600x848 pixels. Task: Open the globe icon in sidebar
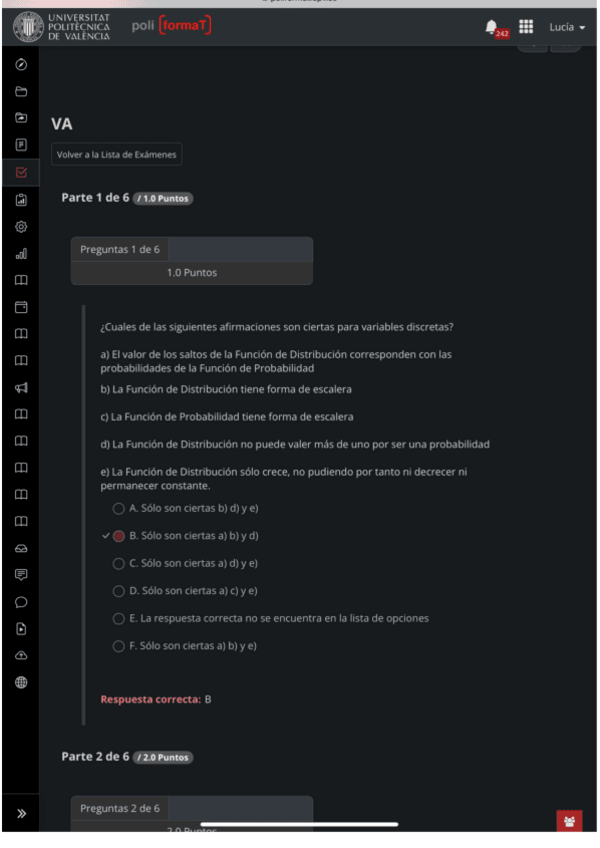[x=21, y=683]
